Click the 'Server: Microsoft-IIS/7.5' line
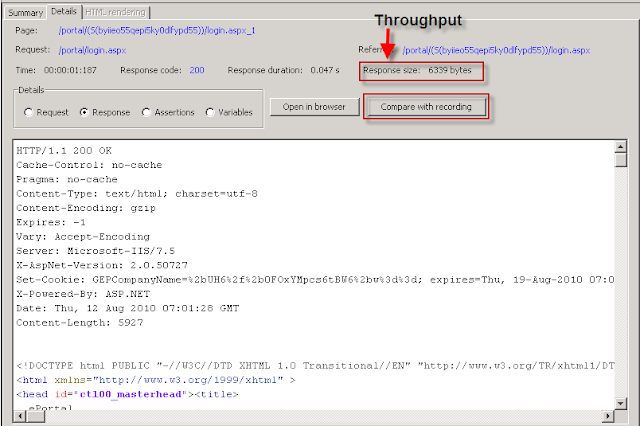This screenshot has width=640, height=426. pyautogui.click(x=96, y=251)
